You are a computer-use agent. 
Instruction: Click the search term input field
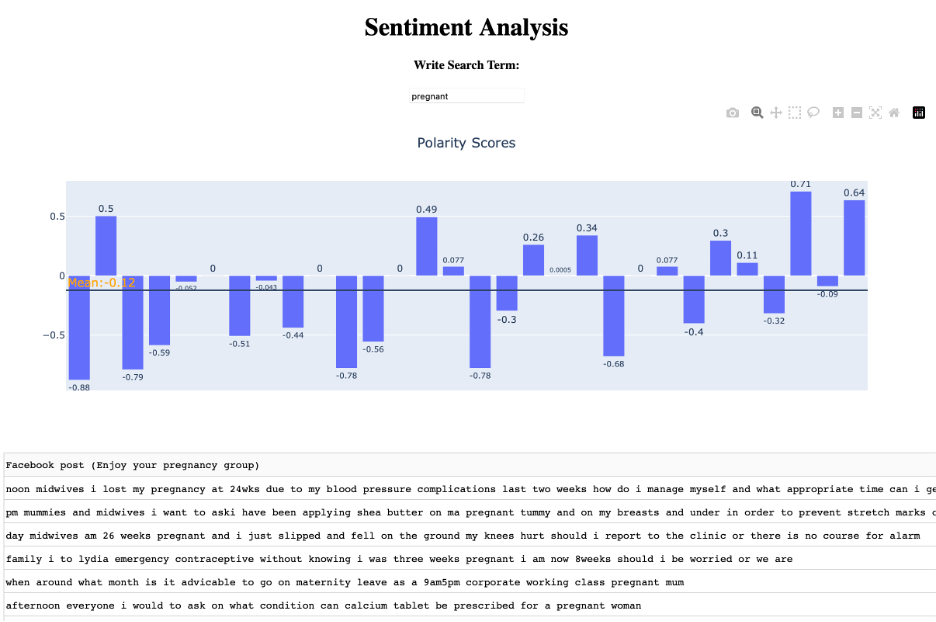coord(466,96)
